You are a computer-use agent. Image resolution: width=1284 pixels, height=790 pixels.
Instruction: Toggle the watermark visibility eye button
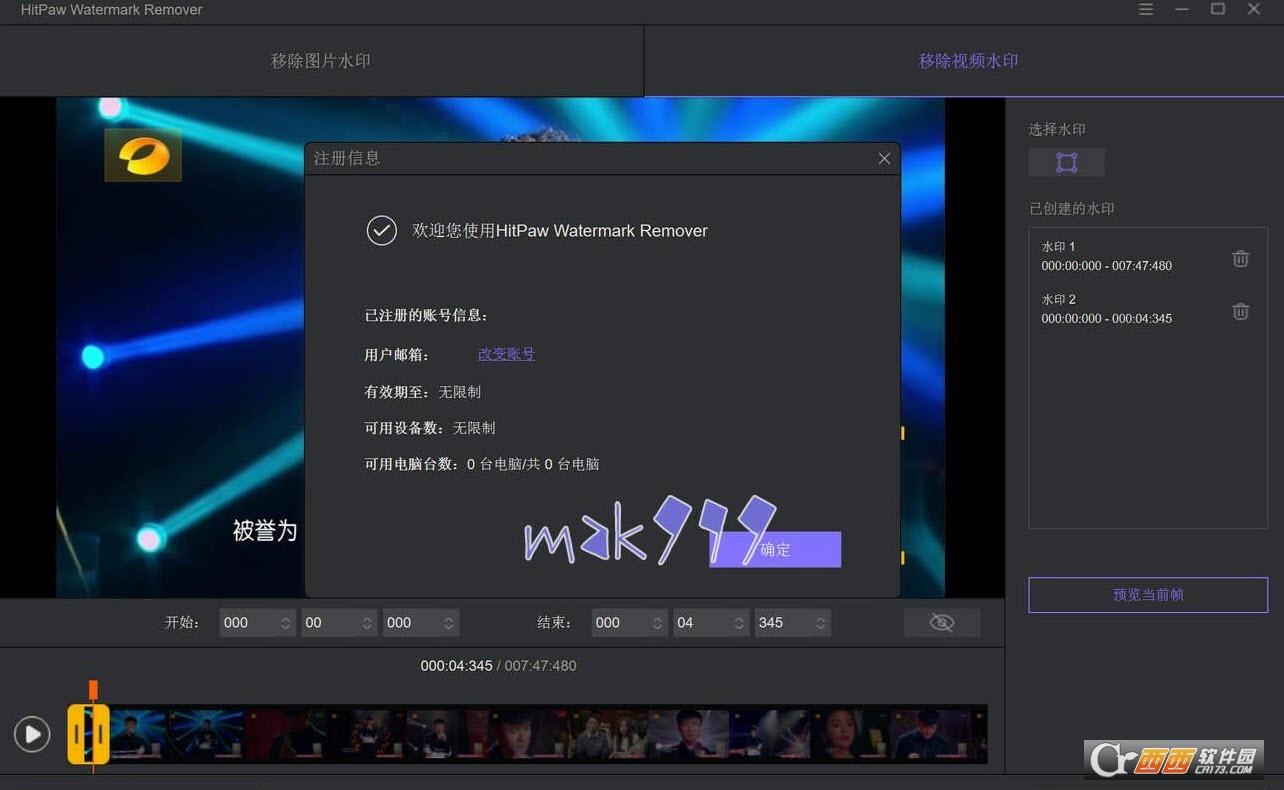[x=941, y=623]
